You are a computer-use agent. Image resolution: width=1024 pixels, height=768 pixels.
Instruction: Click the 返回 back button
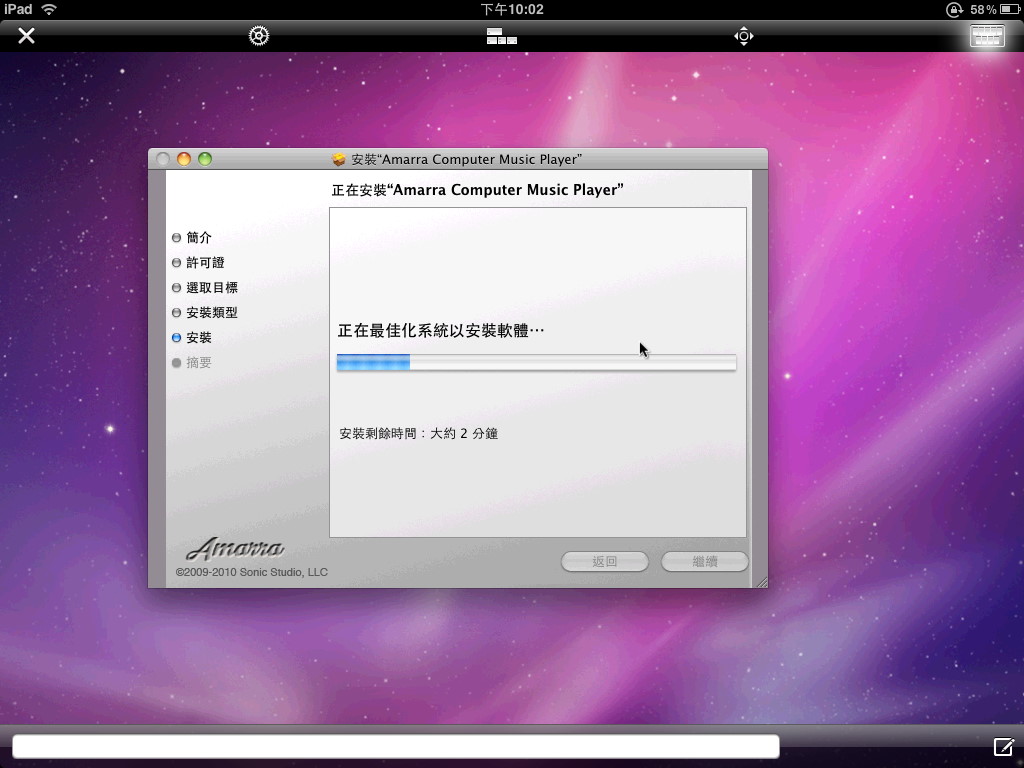[605, 562]
